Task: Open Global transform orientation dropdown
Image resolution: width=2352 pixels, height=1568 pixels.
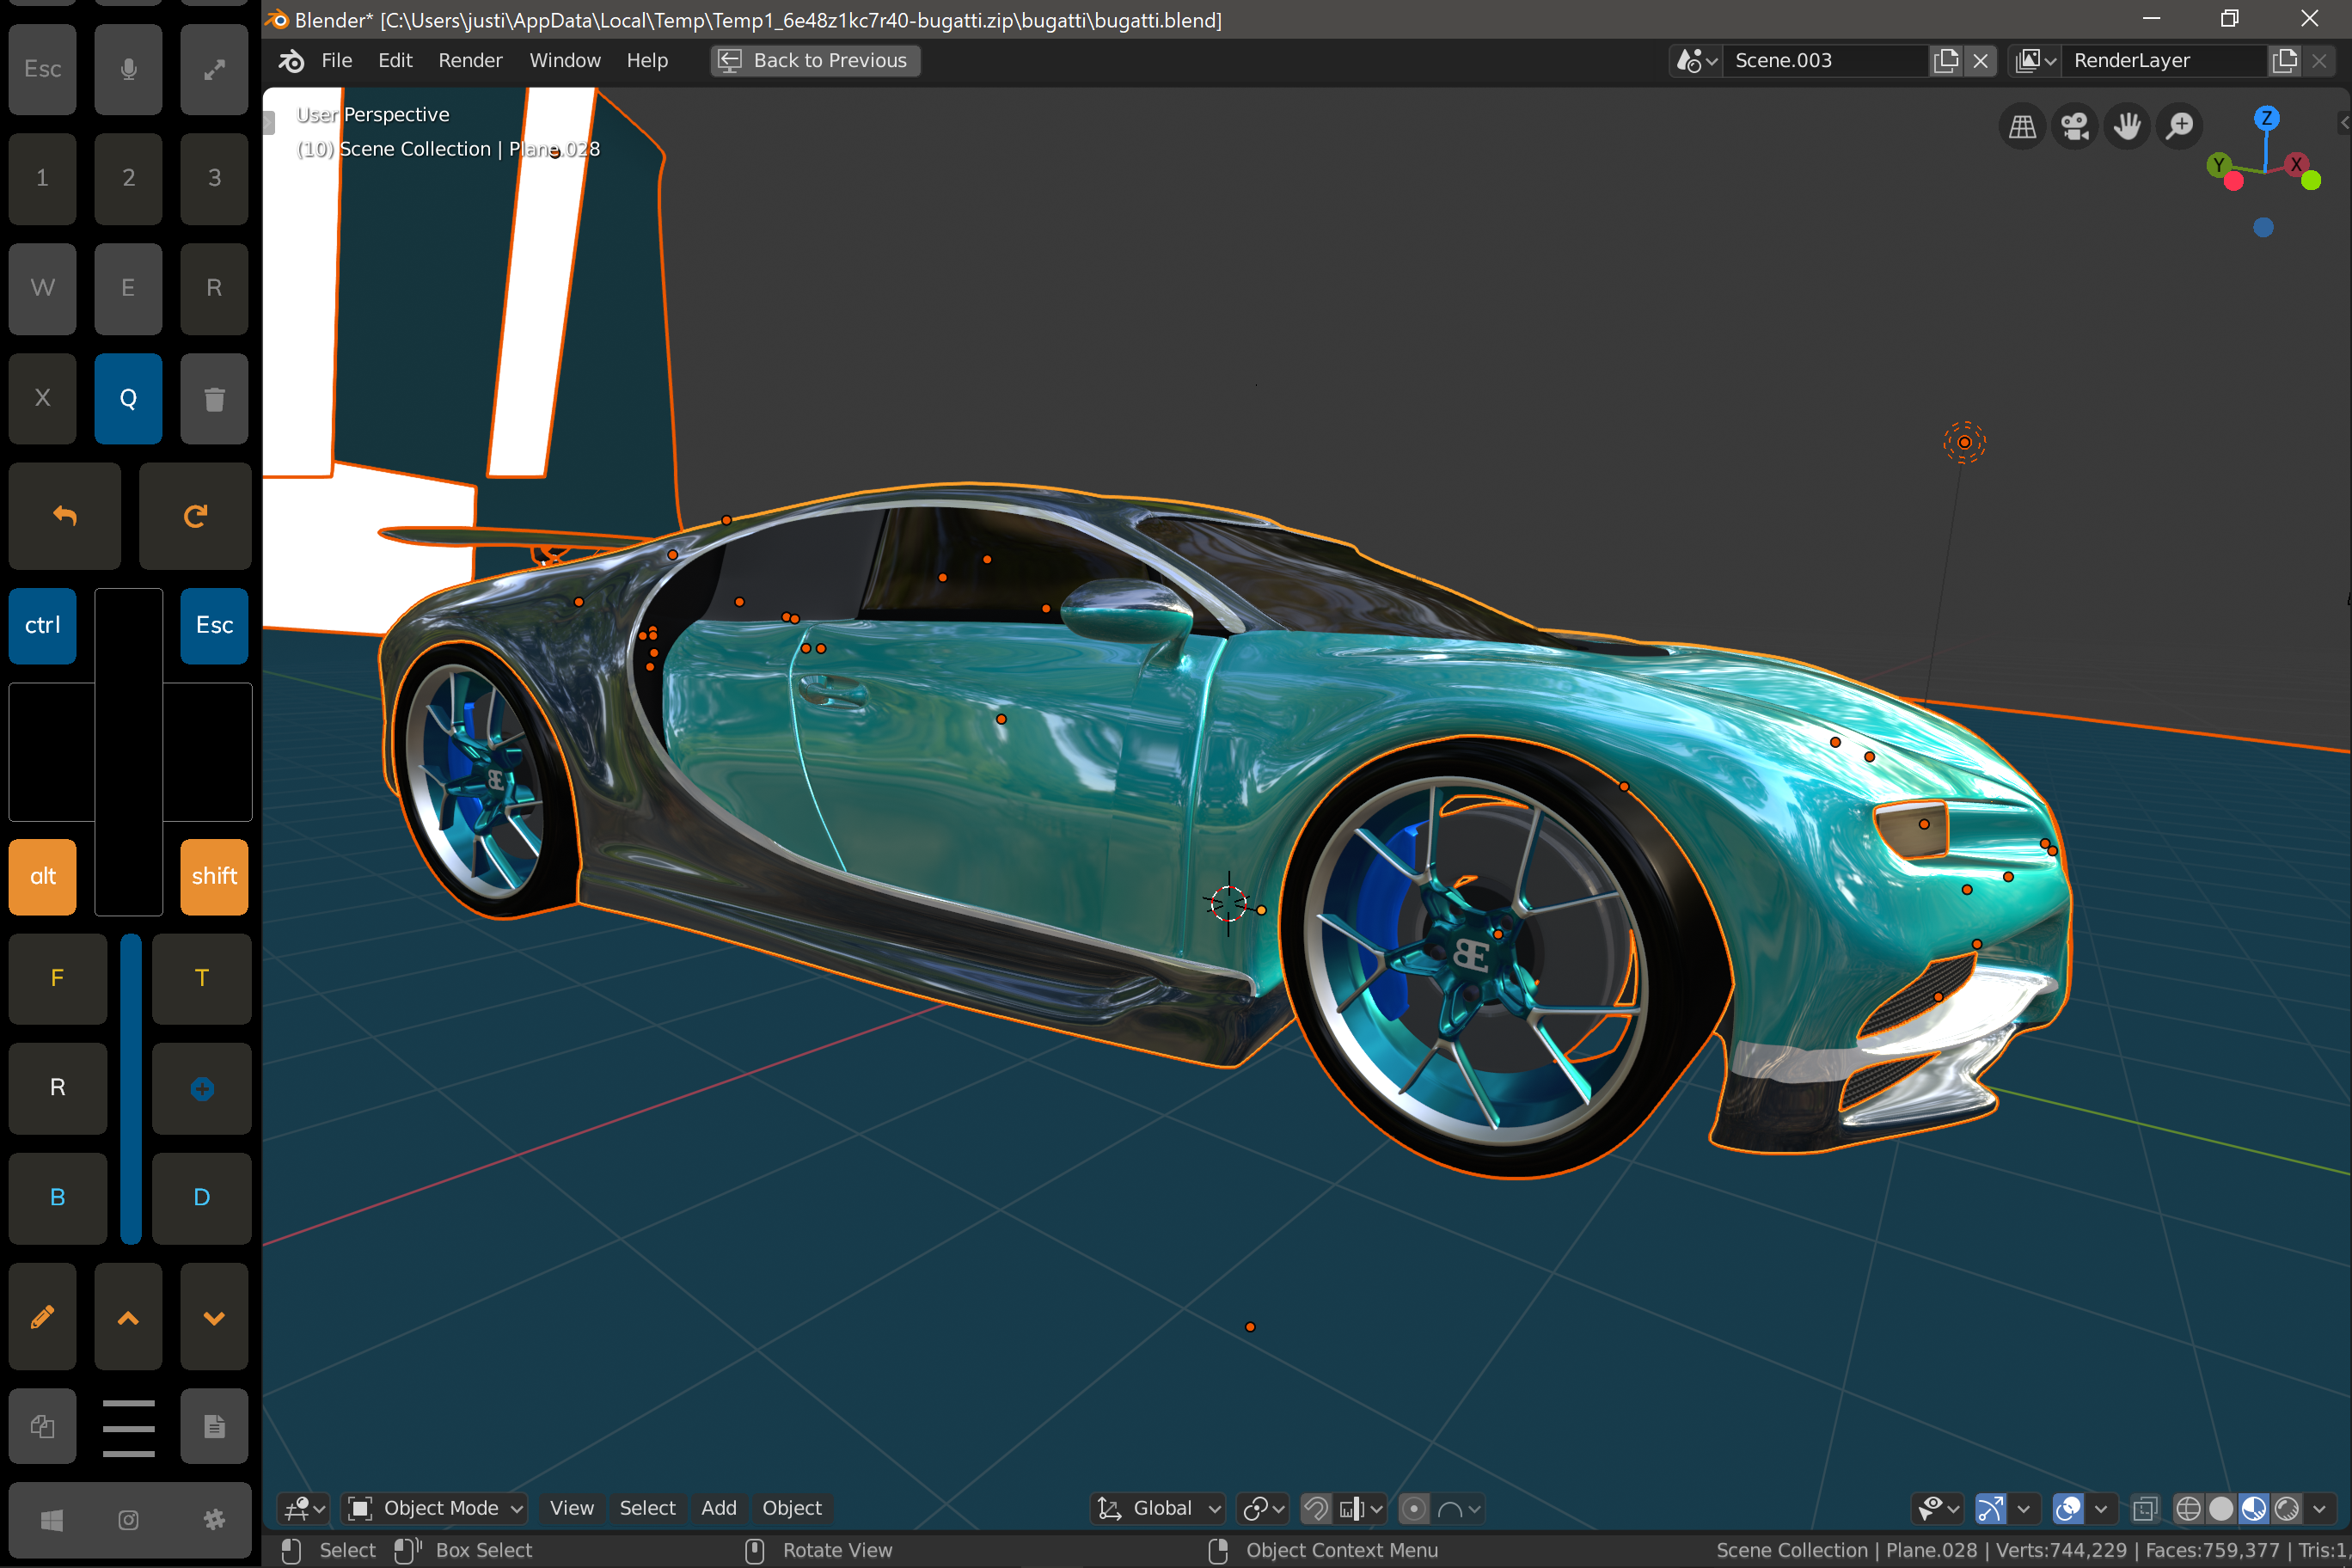Action: point(1158,1508)
